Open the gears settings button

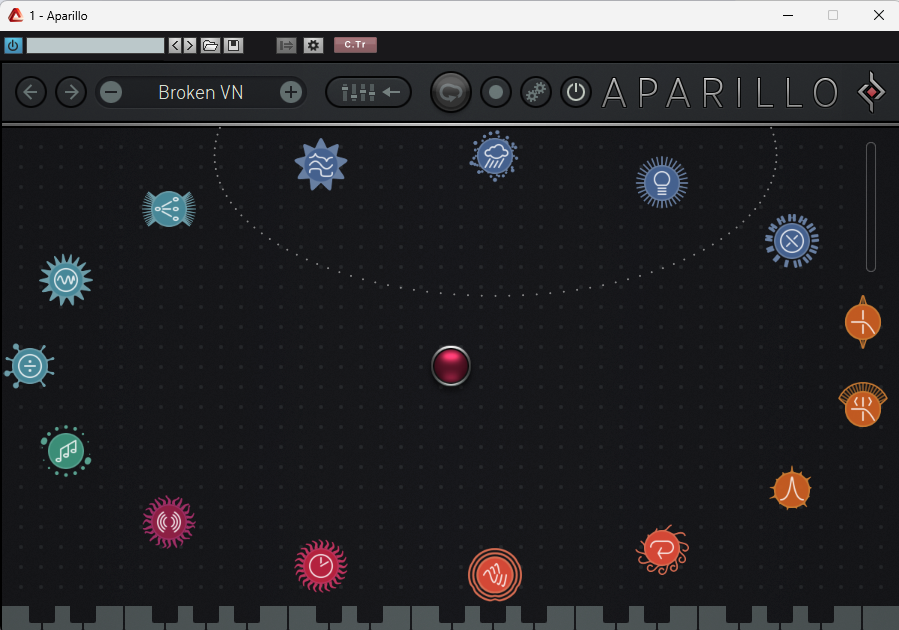click(x=536, y=92)
